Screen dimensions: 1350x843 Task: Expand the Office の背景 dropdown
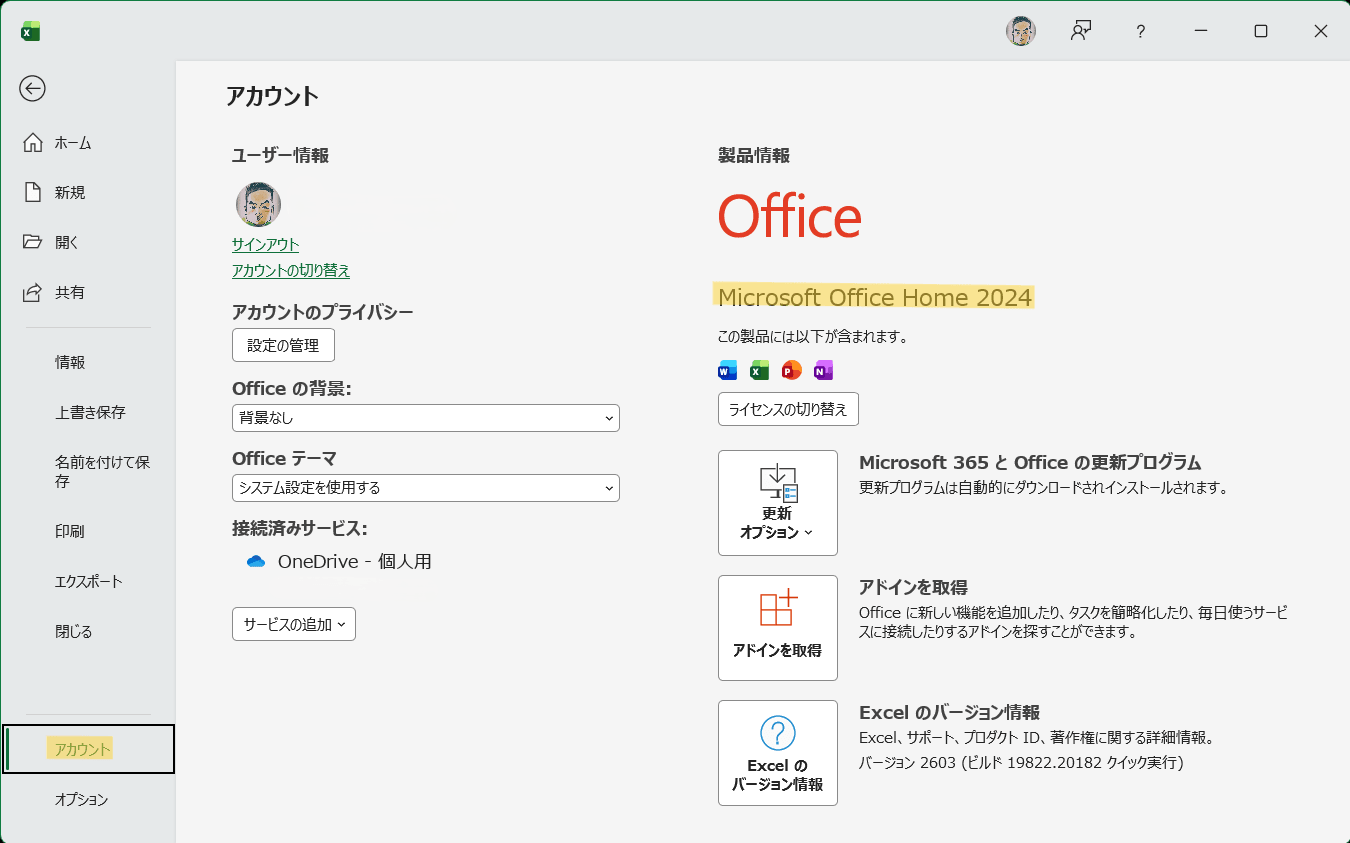click(425, 418)
